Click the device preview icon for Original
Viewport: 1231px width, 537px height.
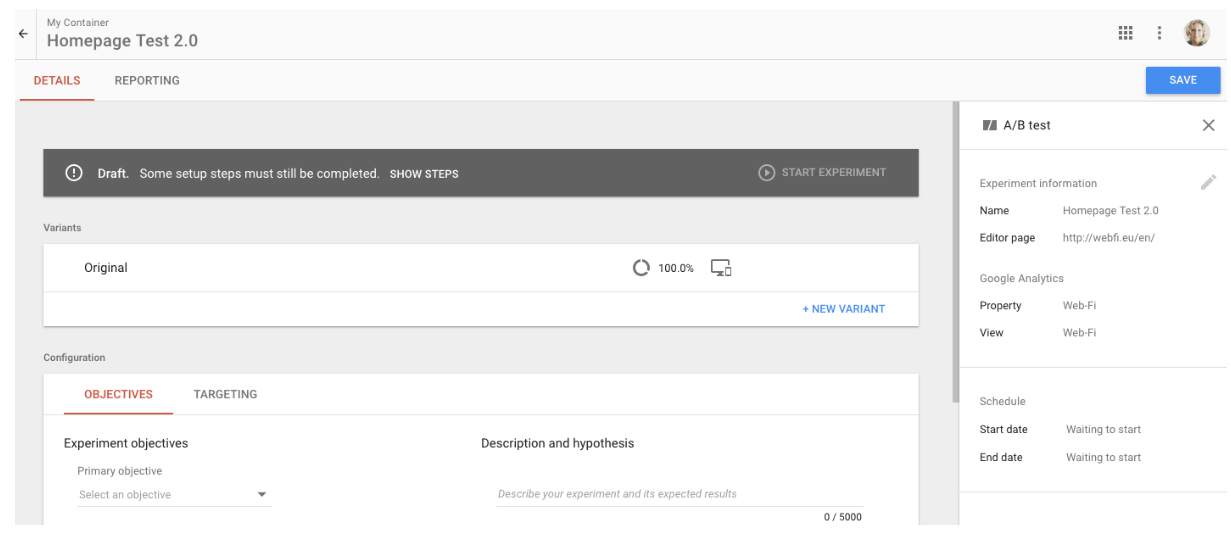[x=721, y=268]
